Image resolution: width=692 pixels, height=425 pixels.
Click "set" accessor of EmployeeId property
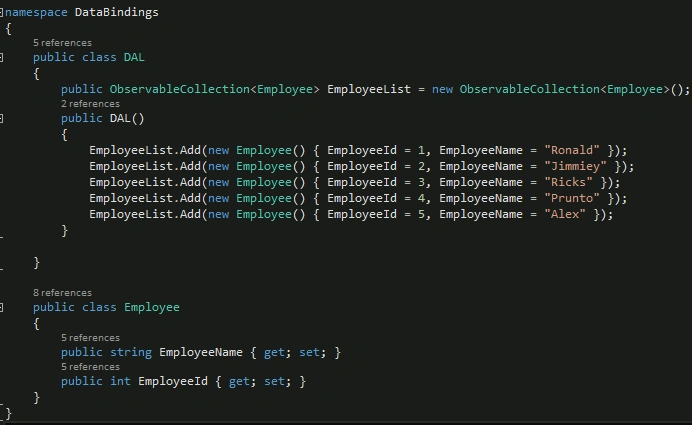coord(274,381)
